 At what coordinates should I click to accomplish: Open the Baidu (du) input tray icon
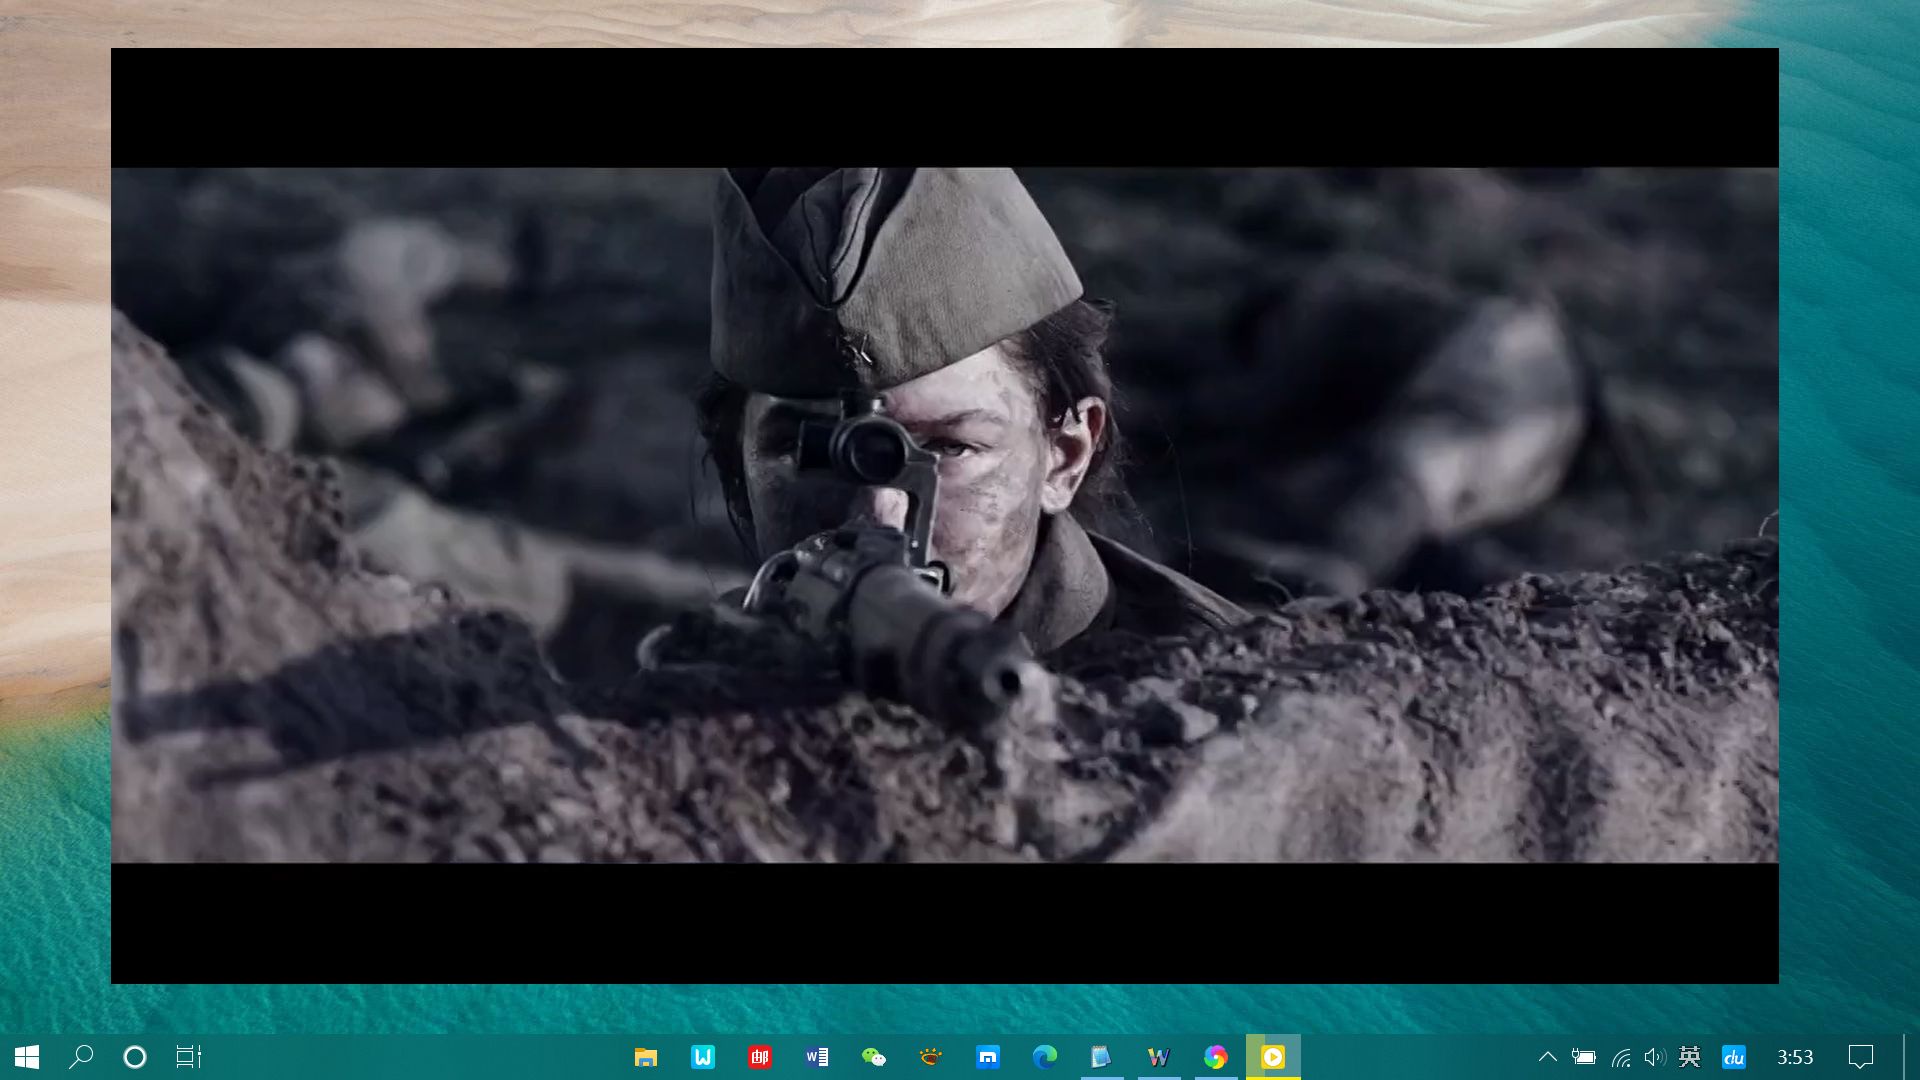pos(1735,1057)
